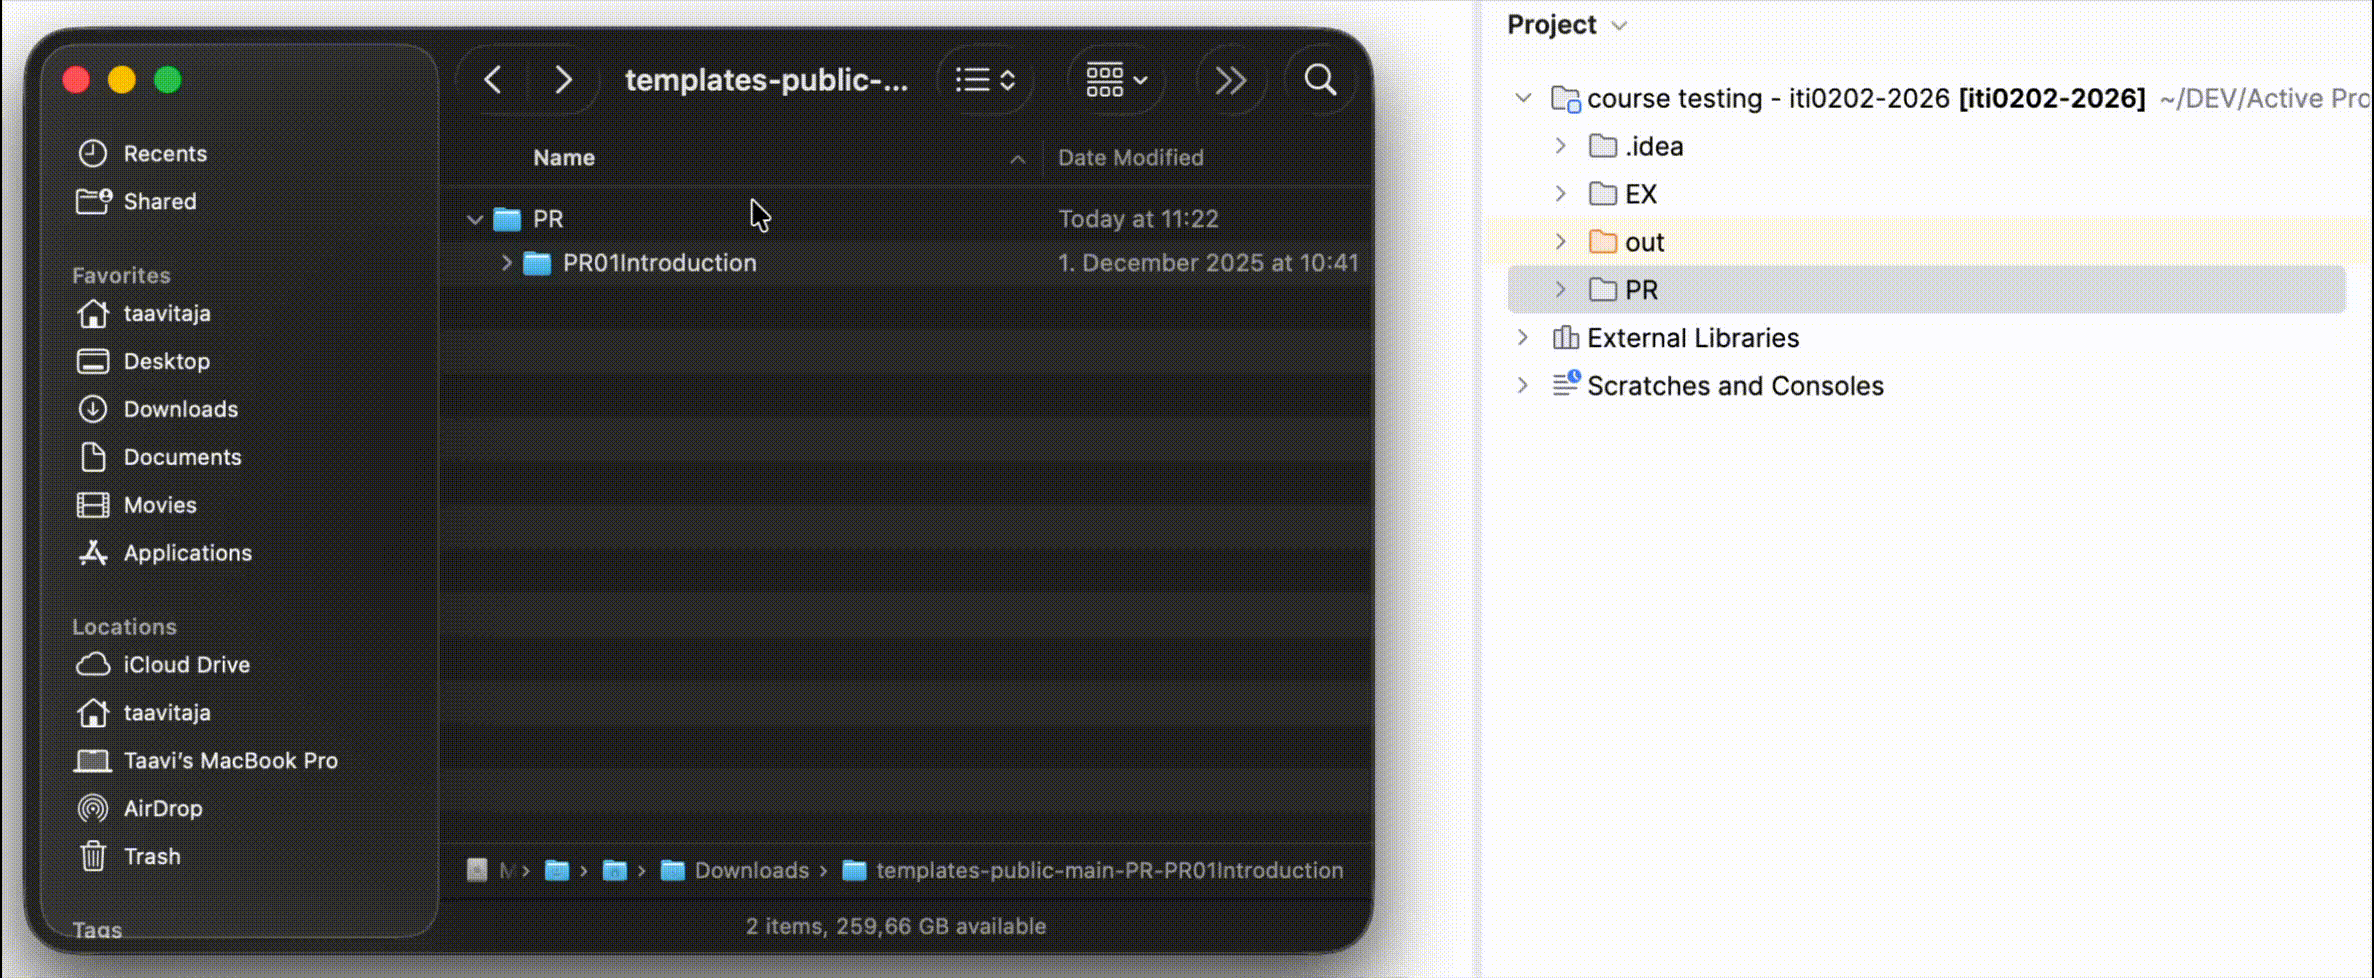The image size is (2374, 978).
Task: Select Downloads in the Finder sidebar
Action: point(181,409)
